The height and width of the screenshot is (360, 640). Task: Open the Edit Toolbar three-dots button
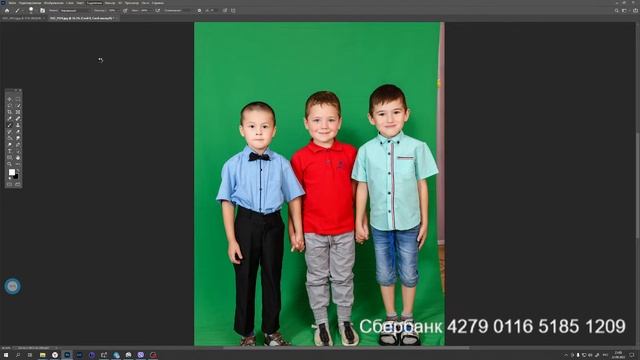pyautogui.click(x=18, y=164)
